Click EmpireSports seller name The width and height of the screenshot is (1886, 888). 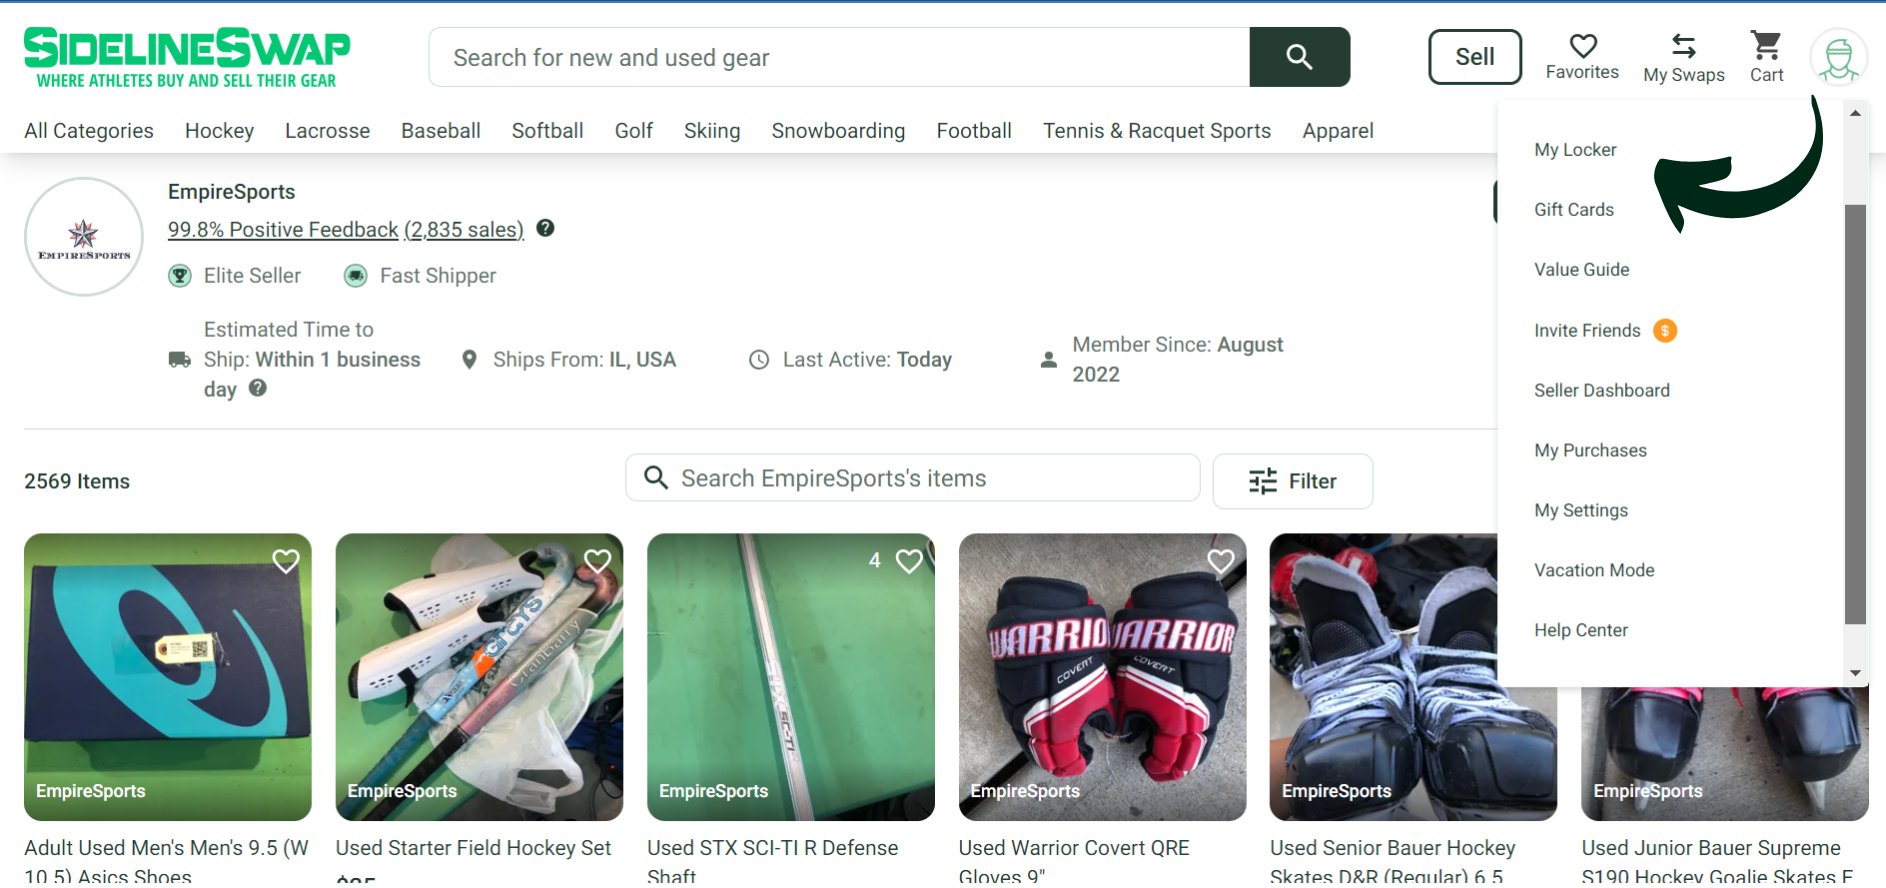click(231, 192)
